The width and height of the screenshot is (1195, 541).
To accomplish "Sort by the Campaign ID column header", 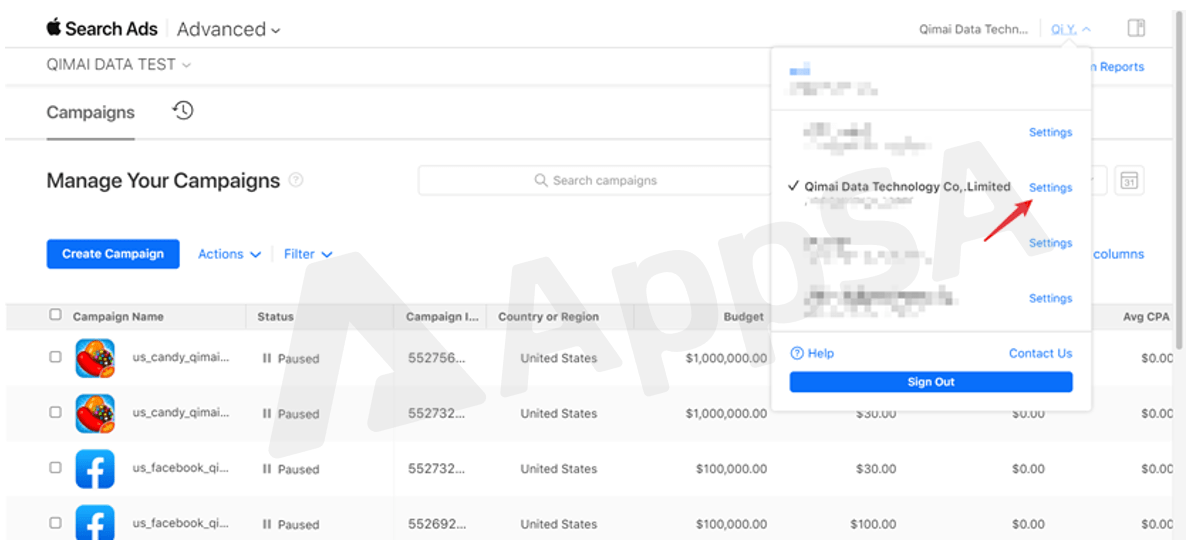I will (x=442, y=316).
